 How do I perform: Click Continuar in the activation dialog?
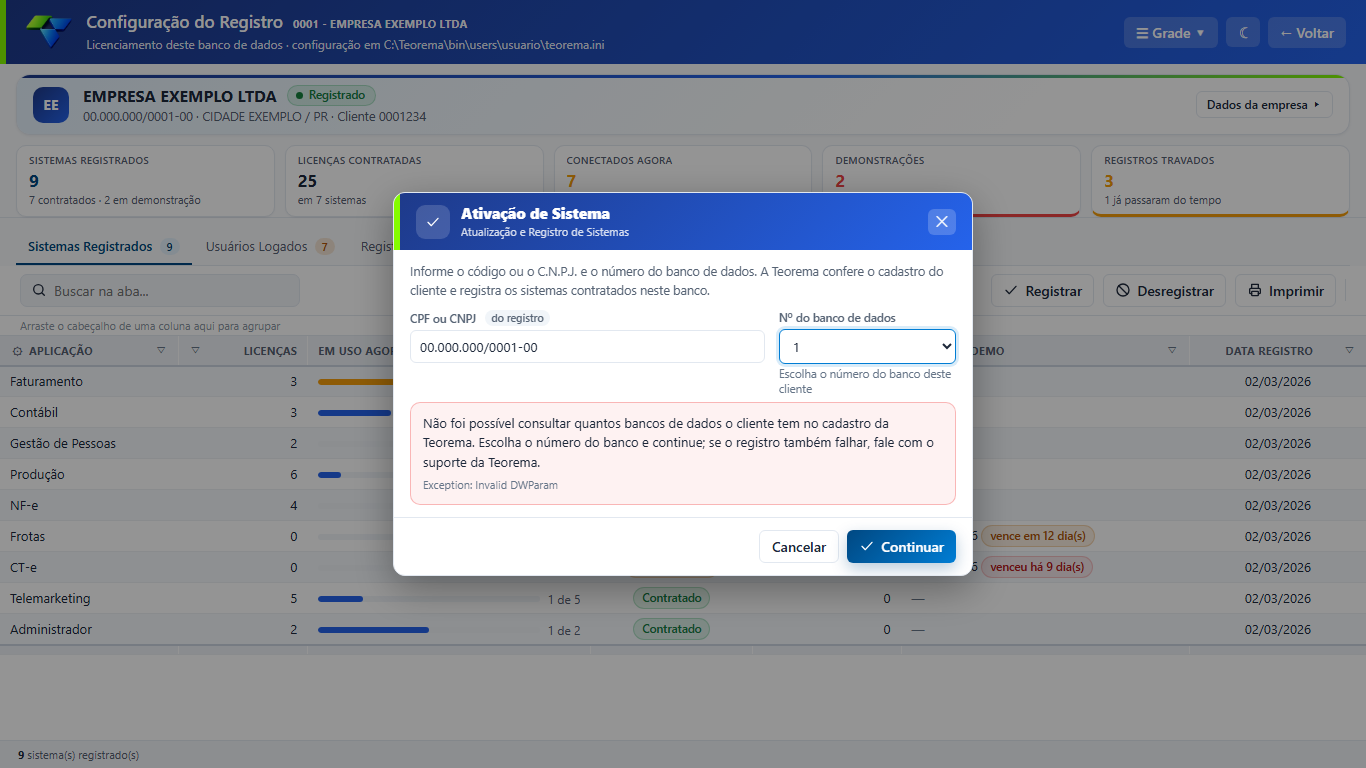(901, 547)
